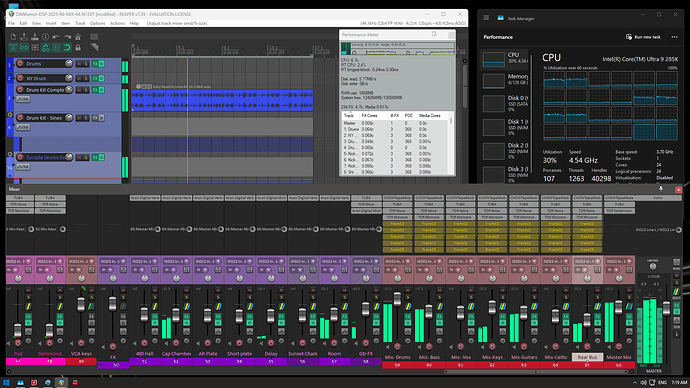Click pin icon in Mixer title bar

(x=661, y=189)
